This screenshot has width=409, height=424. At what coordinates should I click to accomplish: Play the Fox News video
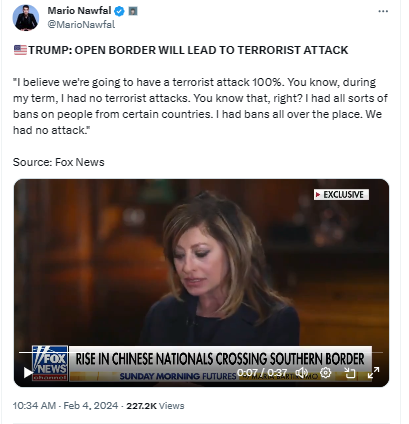point(28,373)
